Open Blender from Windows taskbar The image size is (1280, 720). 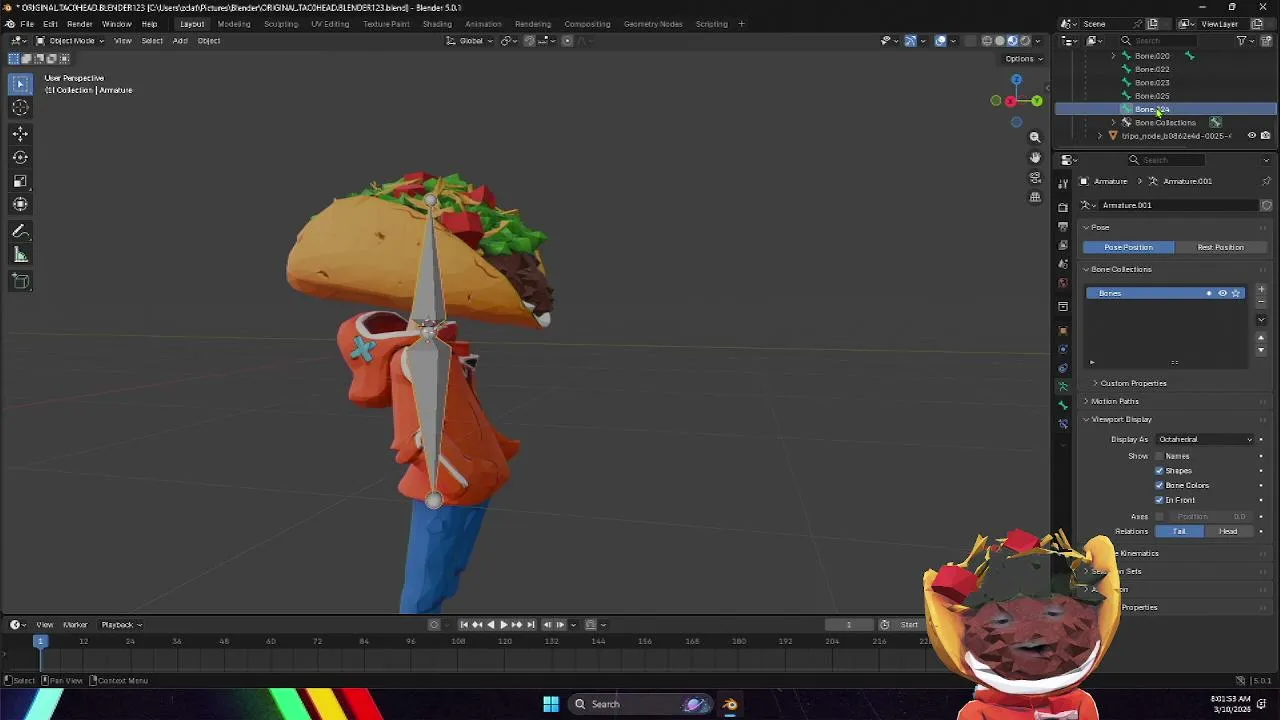(730, 704)
